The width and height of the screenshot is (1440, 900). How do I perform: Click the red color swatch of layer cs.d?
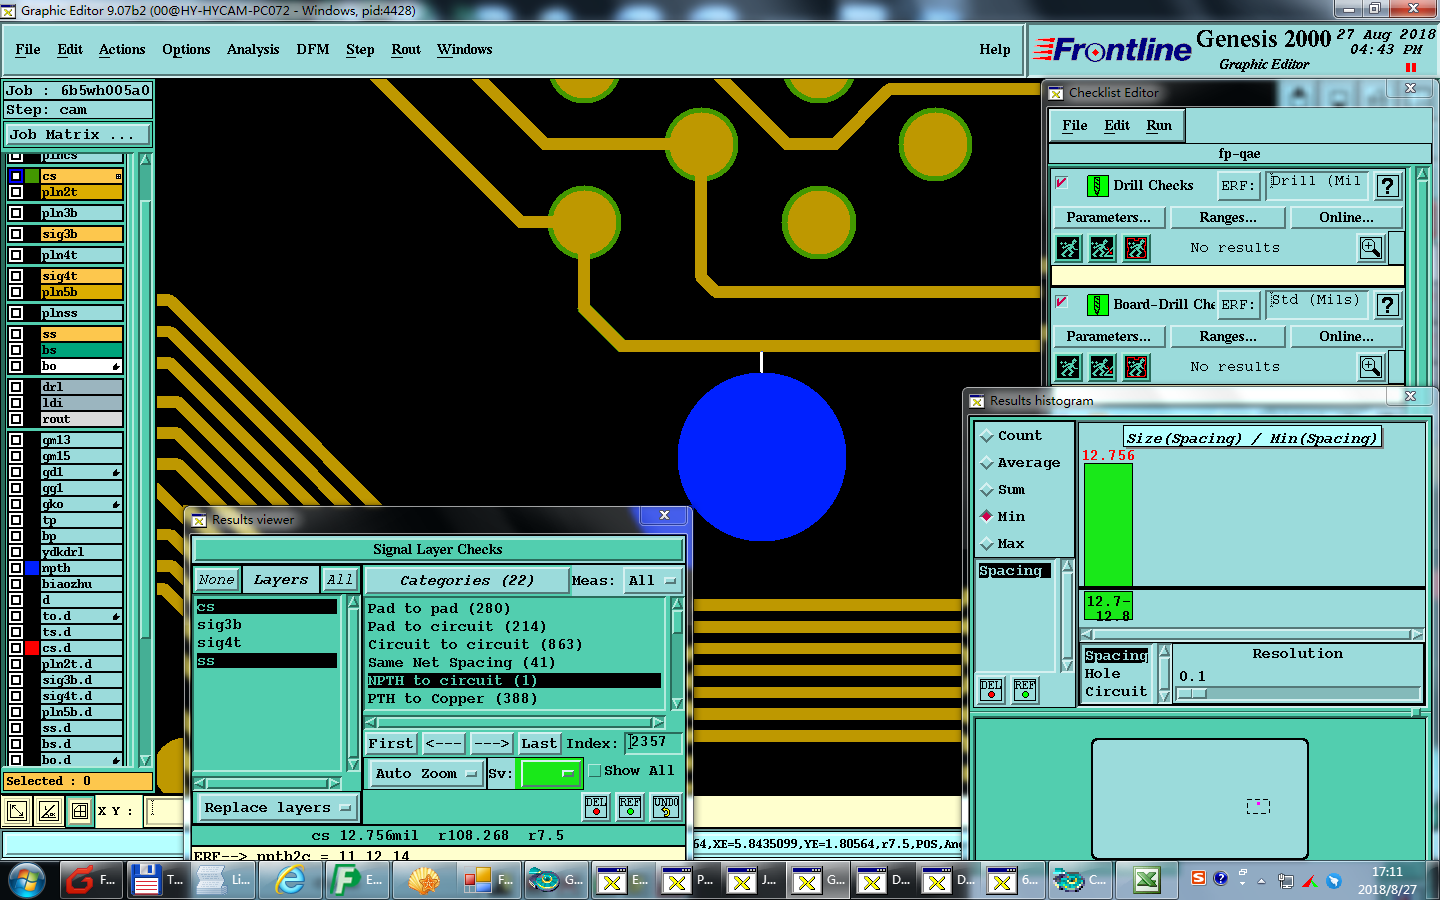pyautogui.click(x=32, y=648)
